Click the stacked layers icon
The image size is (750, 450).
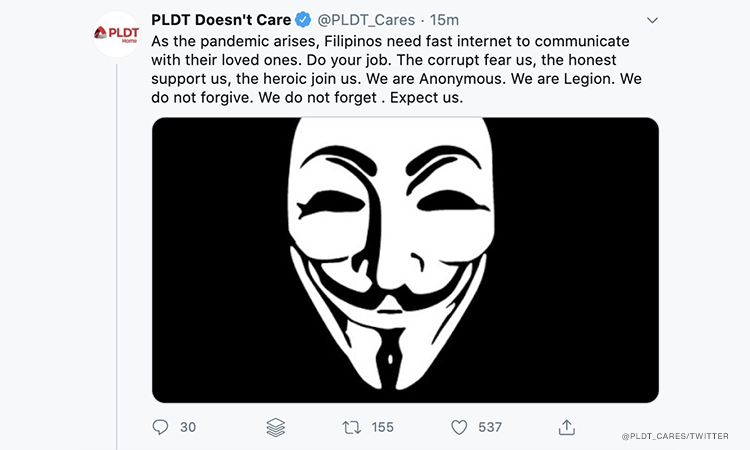[277, 427]
